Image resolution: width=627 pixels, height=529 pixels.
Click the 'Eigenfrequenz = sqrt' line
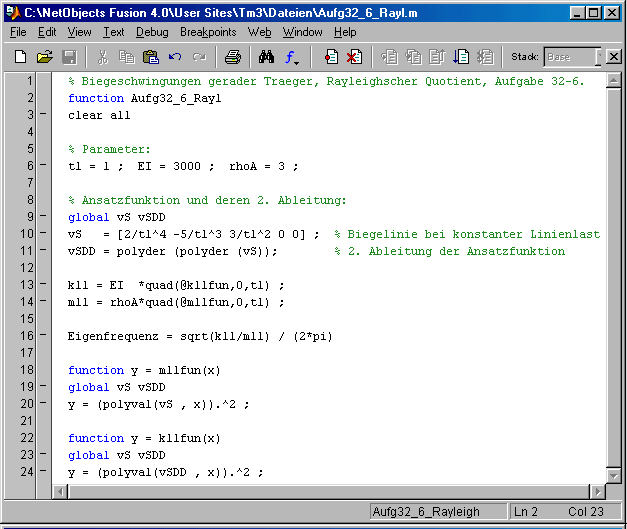tap(200, 336)
